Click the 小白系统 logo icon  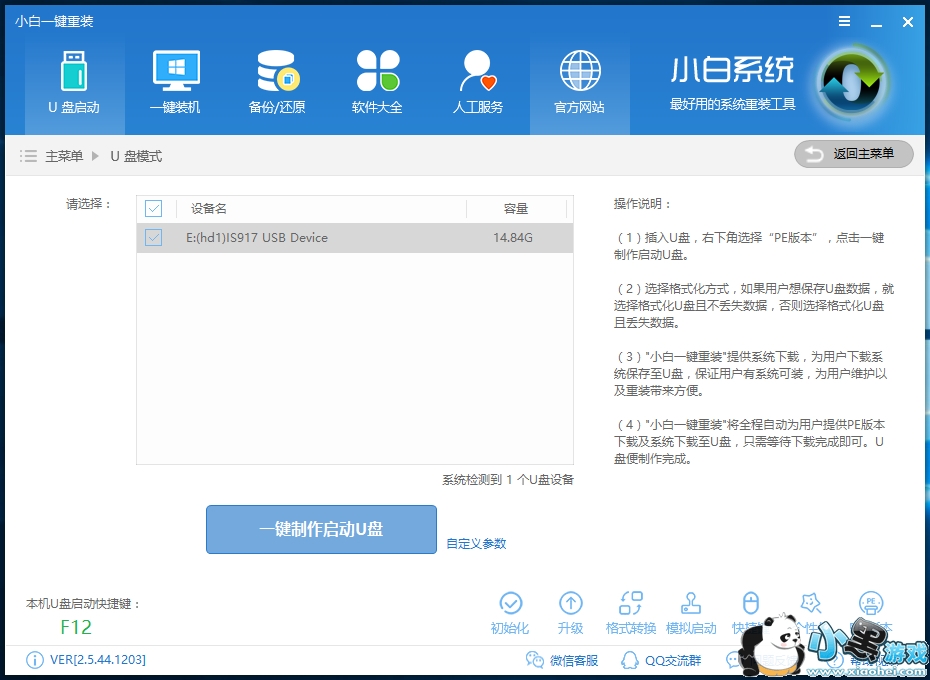[x=851, y=83]
